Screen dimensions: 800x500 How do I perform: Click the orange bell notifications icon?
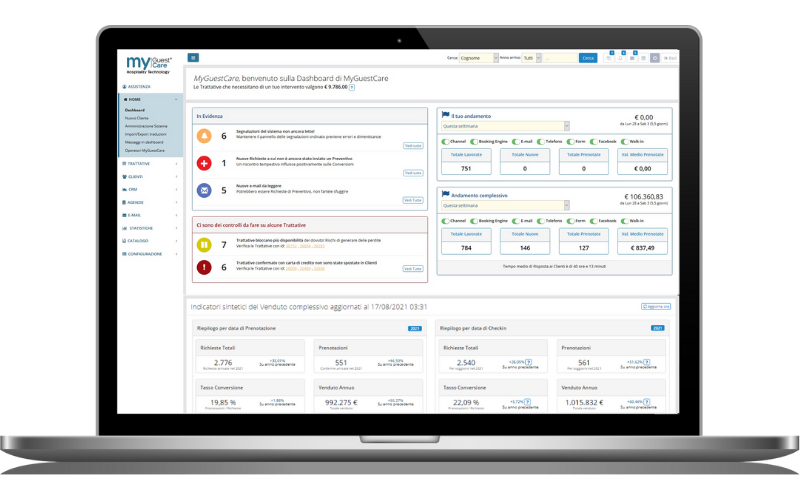204,136
